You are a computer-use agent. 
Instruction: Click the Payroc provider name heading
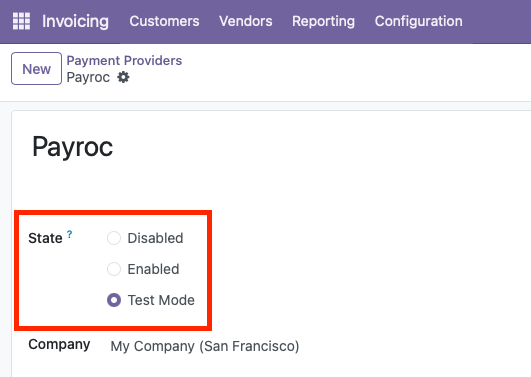pyautogui.click(x=72, y=147)
